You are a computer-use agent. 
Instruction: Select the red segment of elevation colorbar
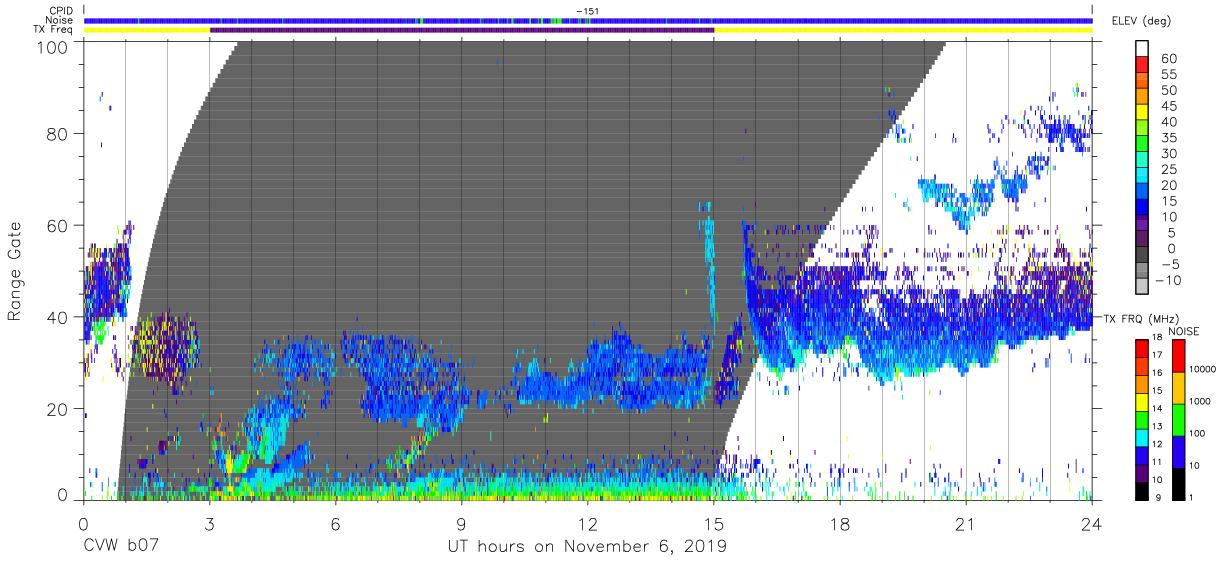point(1143,63)
